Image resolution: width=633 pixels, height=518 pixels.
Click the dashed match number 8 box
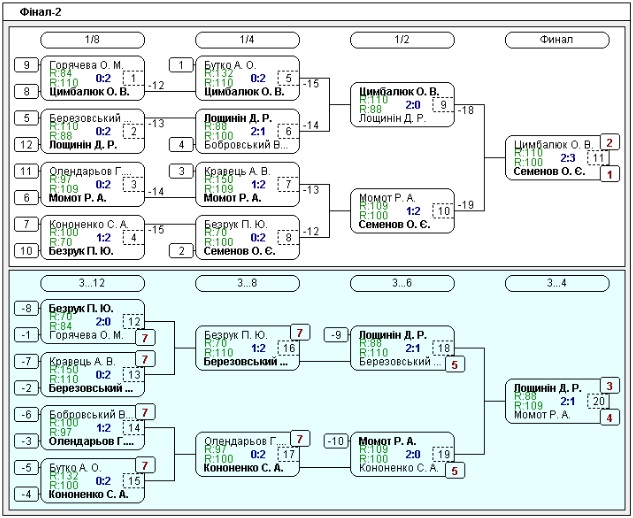coord(288,237)
